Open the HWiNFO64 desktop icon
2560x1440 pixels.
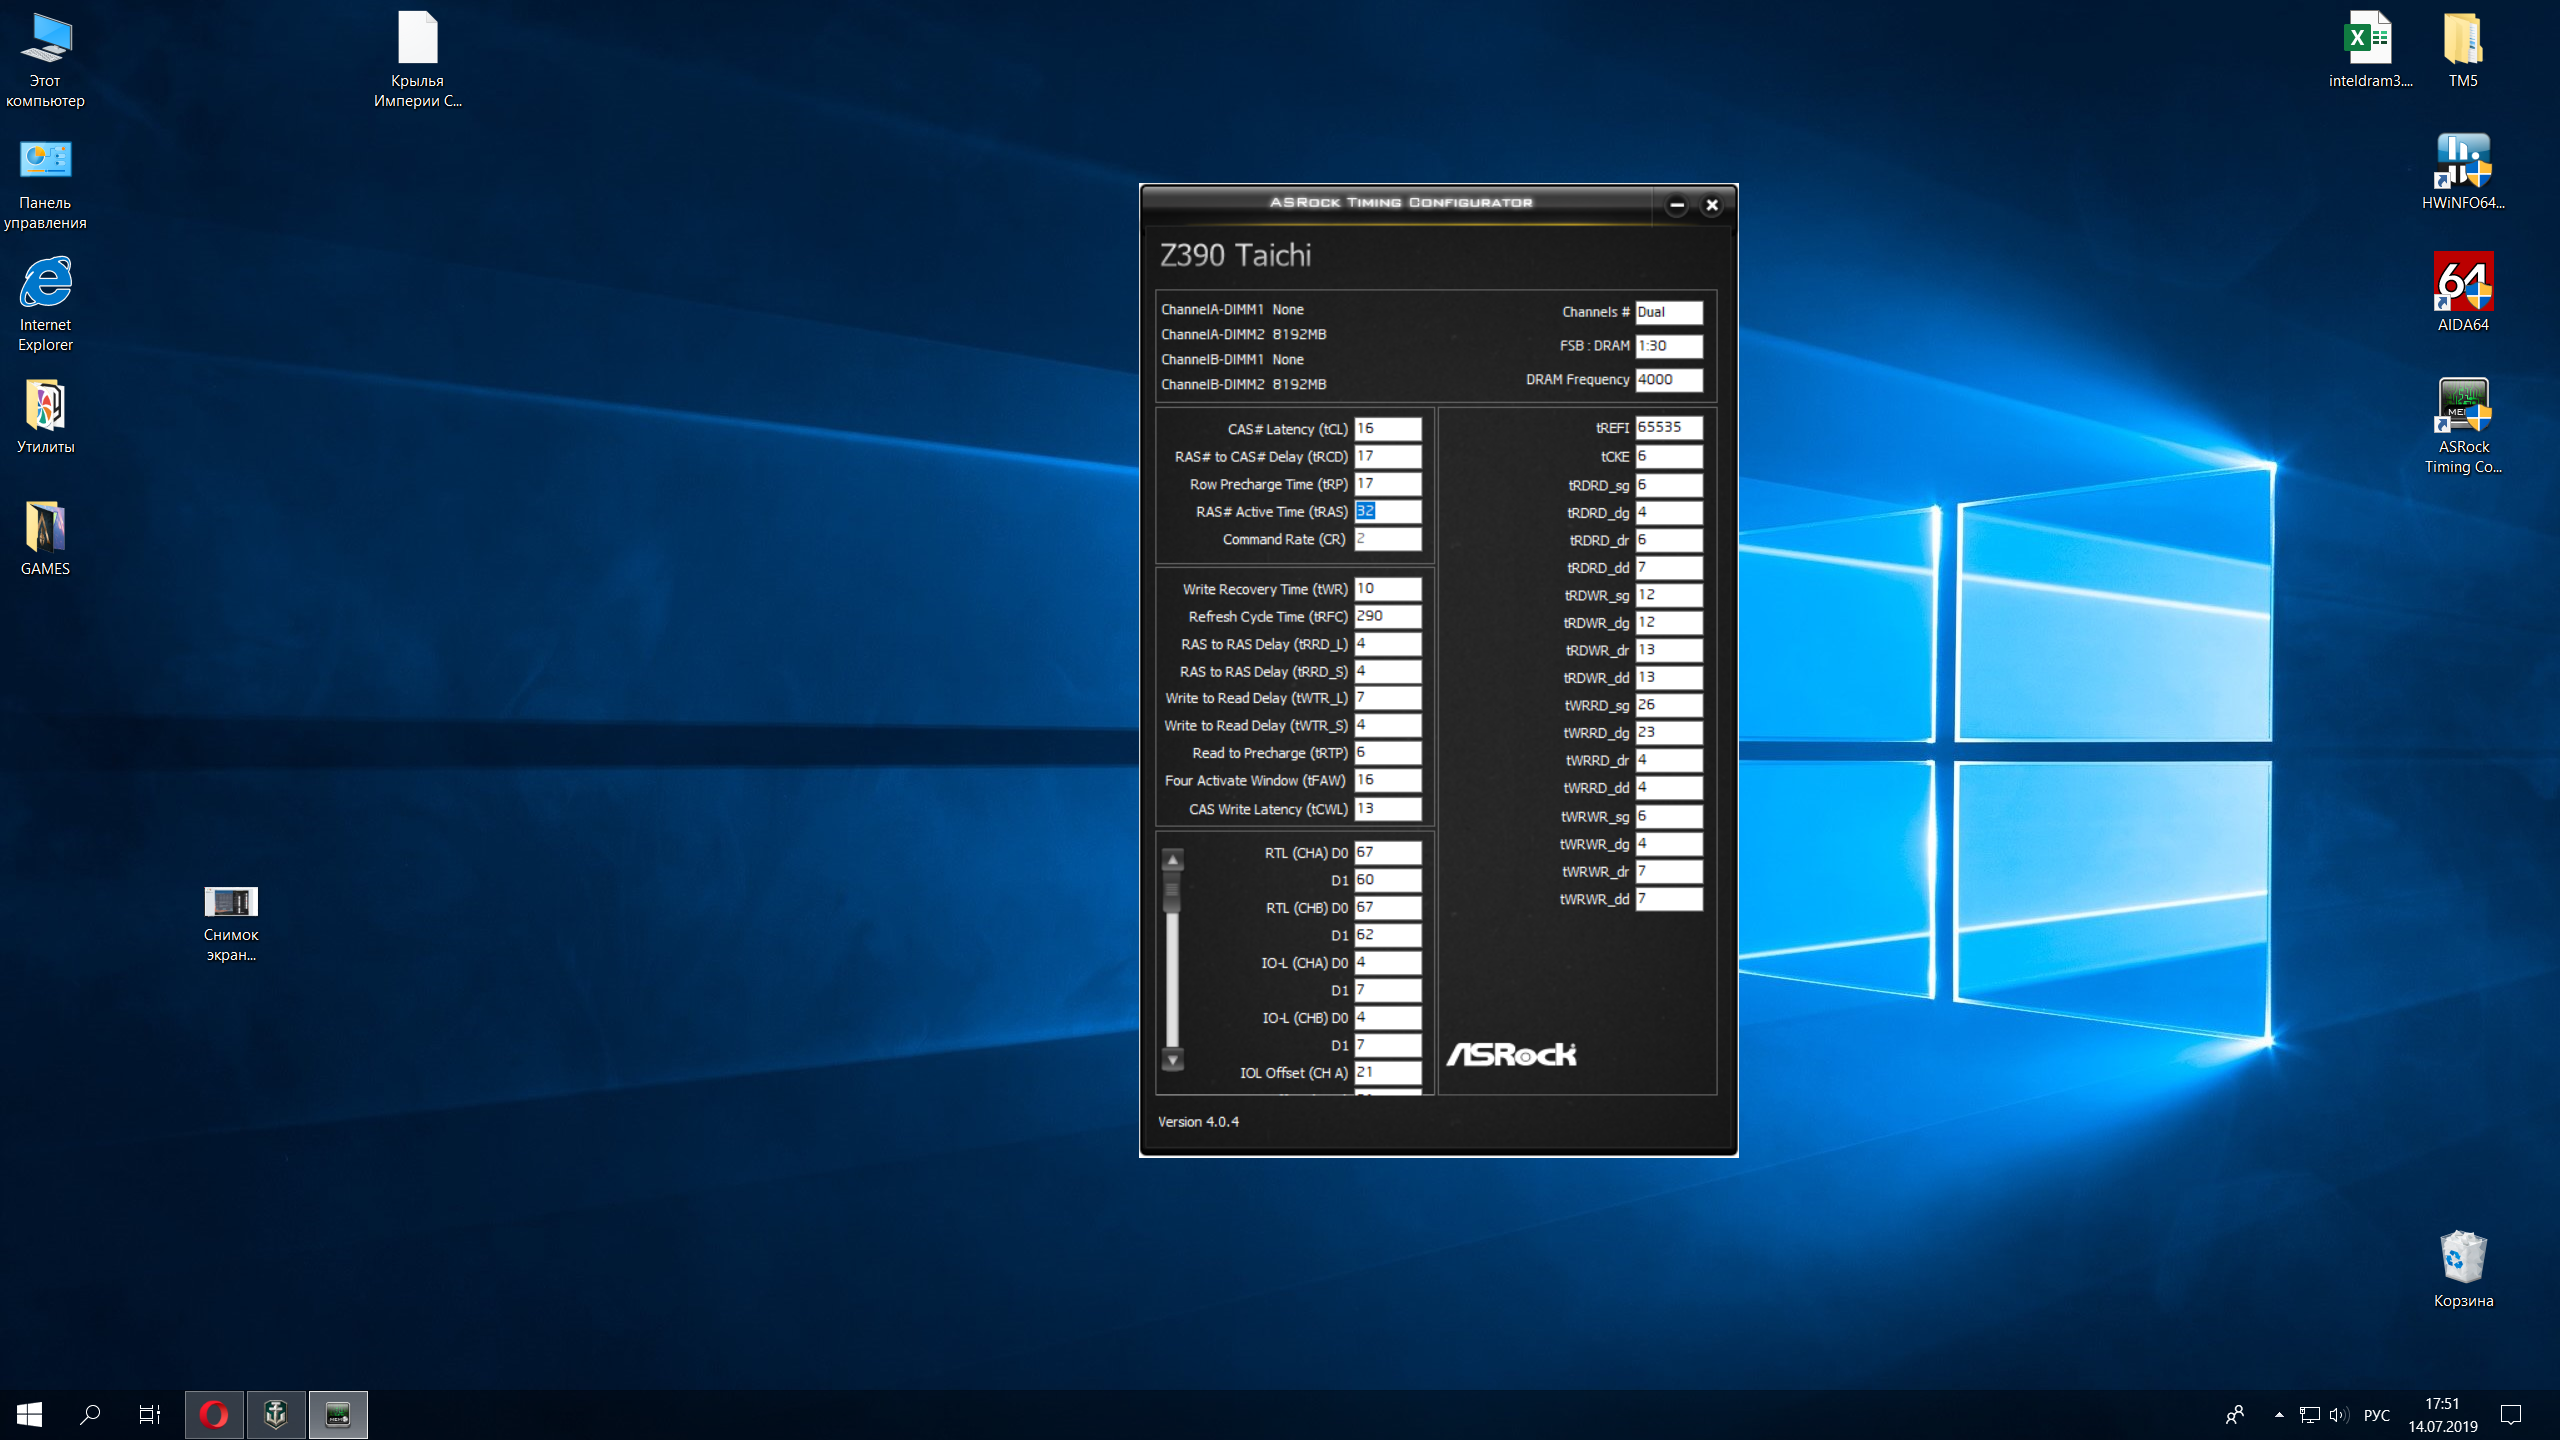2462,162
